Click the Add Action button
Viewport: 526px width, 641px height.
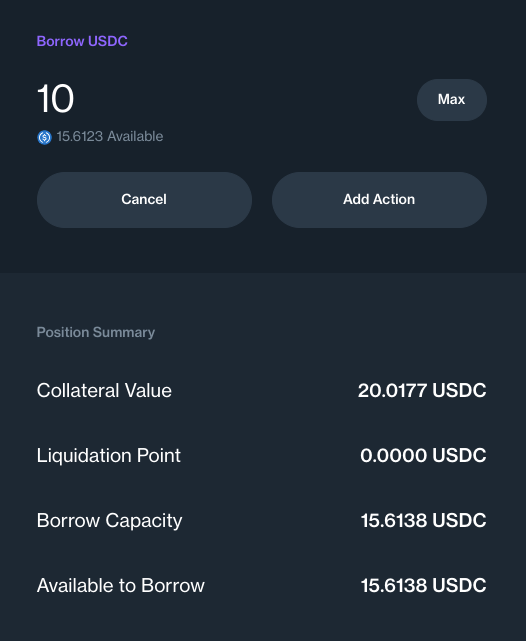(x=379, y=199)
